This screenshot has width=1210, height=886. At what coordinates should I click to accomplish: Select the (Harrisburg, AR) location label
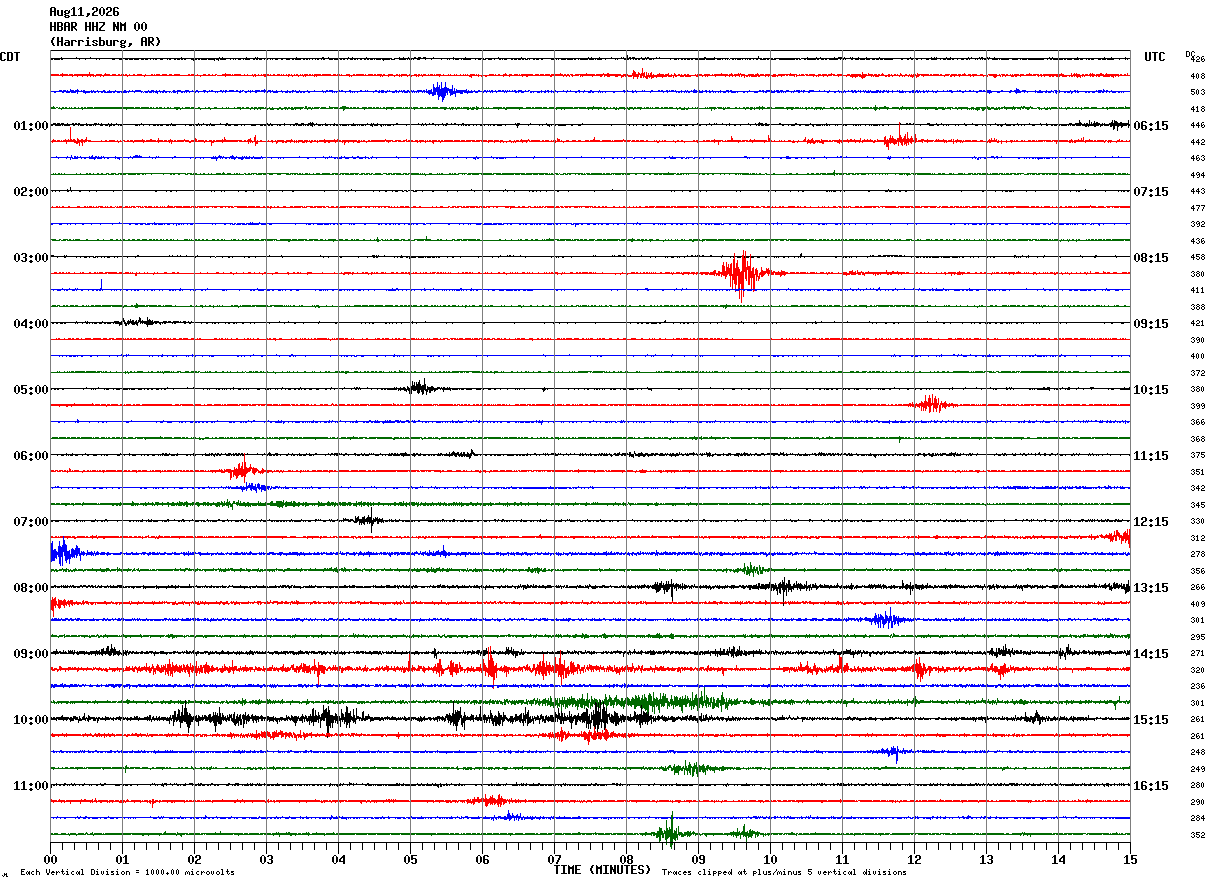(x=105, y=42)
